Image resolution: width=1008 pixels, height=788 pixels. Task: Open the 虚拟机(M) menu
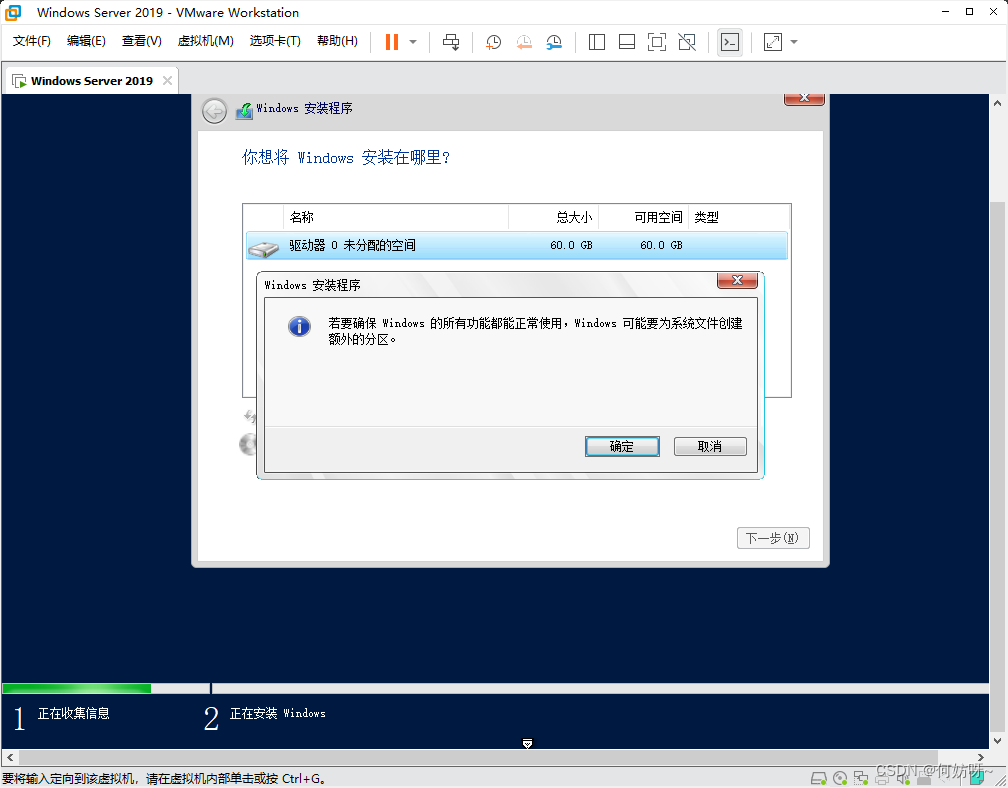pyautogui.click(x=205, y=41)
